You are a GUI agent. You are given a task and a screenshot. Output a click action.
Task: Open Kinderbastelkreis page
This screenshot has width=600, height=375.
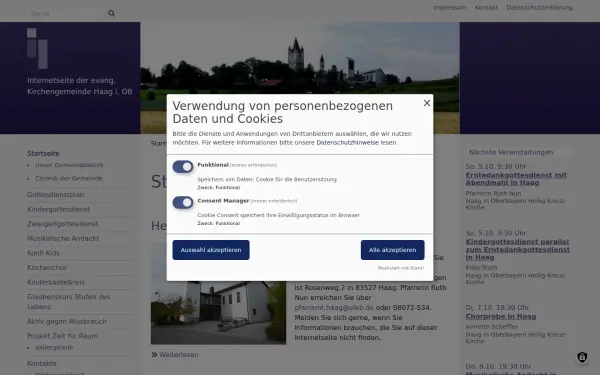[x=56, y=282]
